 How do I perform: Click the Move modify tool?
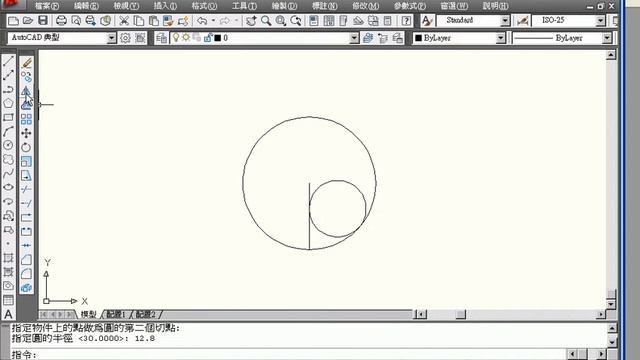pos(27,133)
